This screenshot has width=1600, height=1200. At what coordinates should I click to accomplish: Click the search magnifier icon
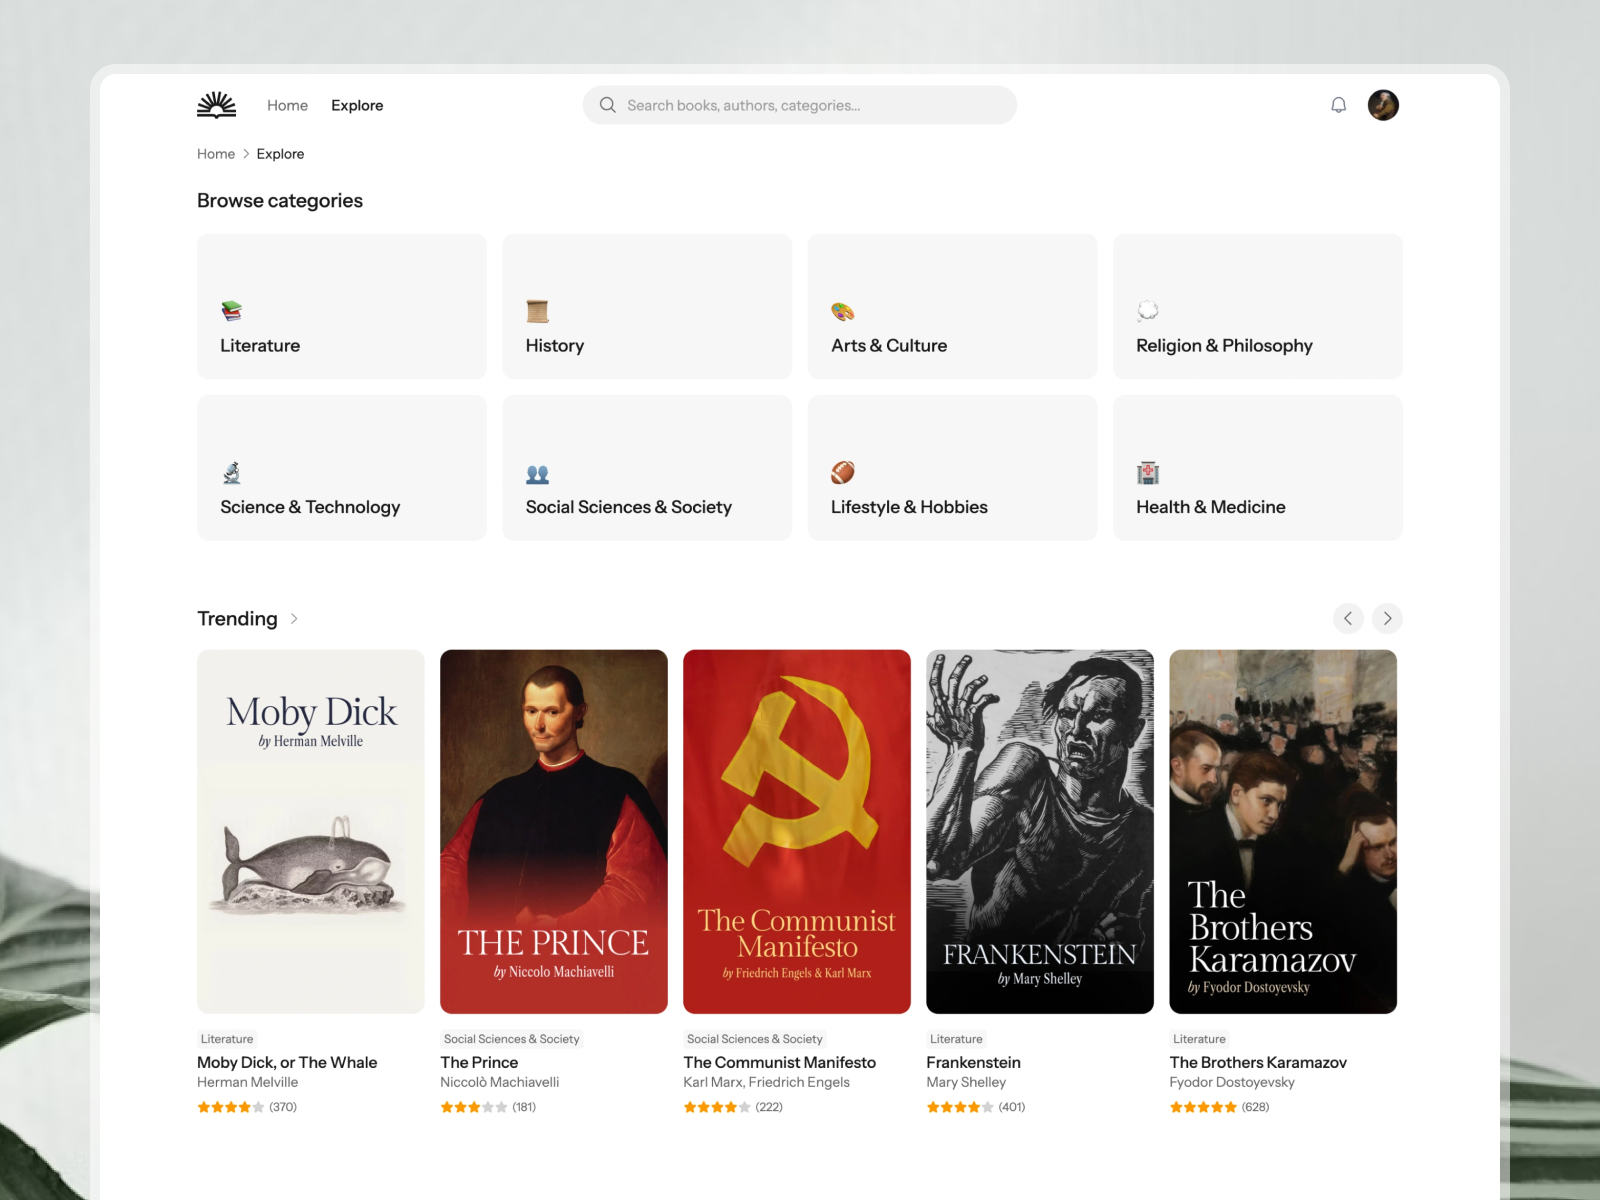coord(607,105)
